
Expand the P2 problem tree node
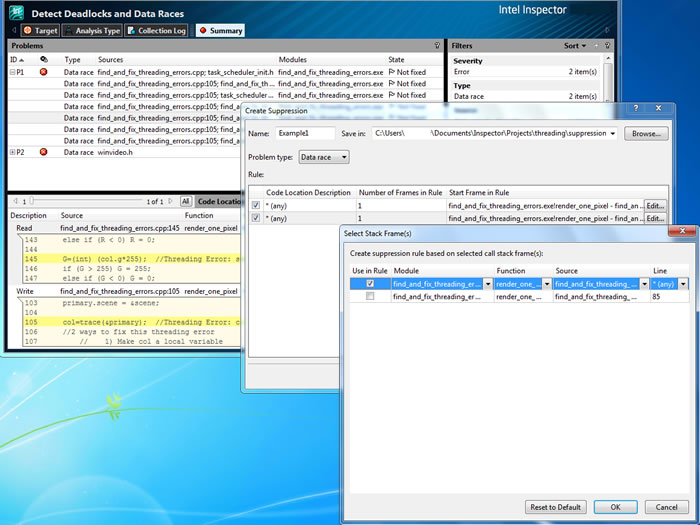13,152
